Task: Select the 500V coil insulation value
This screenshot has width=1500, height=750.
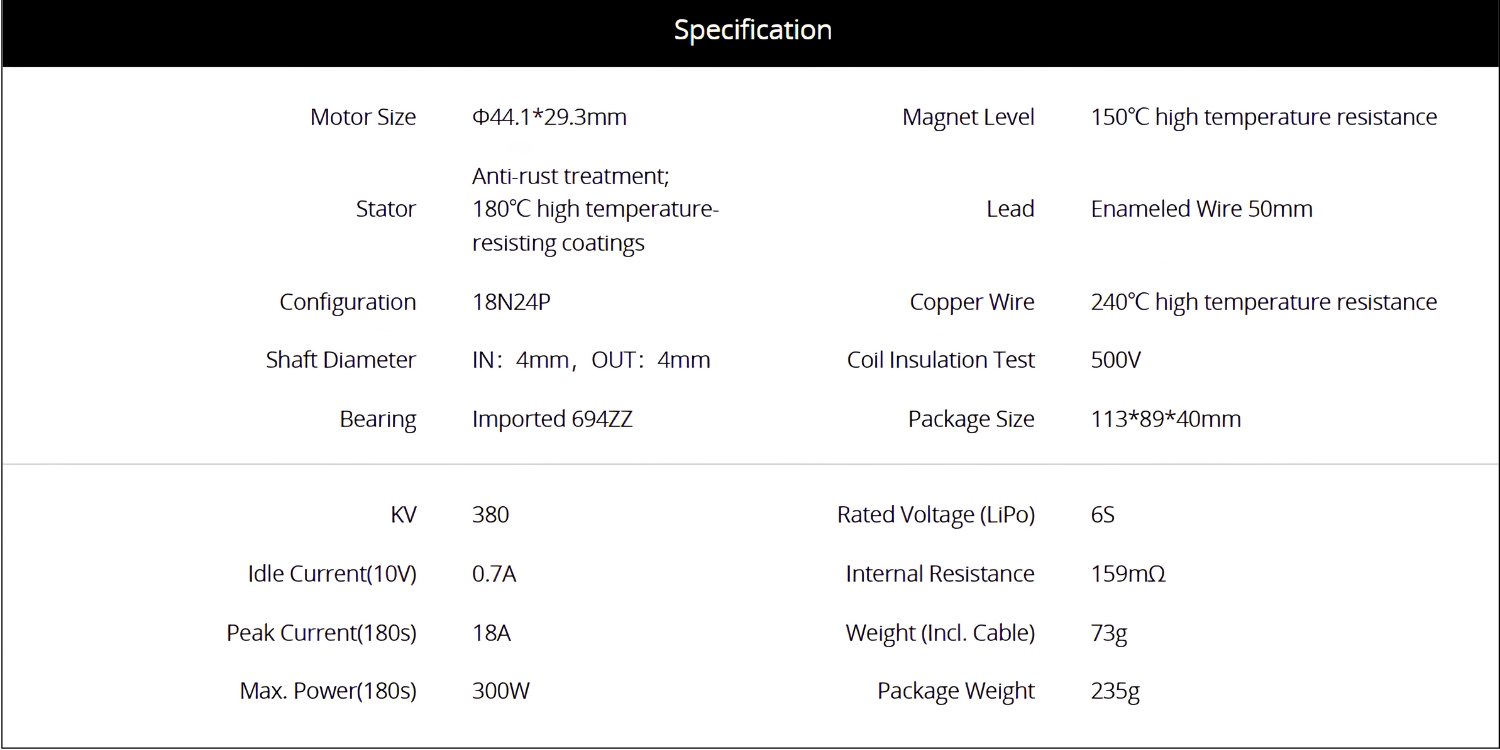Action: tap(1116, 360)
